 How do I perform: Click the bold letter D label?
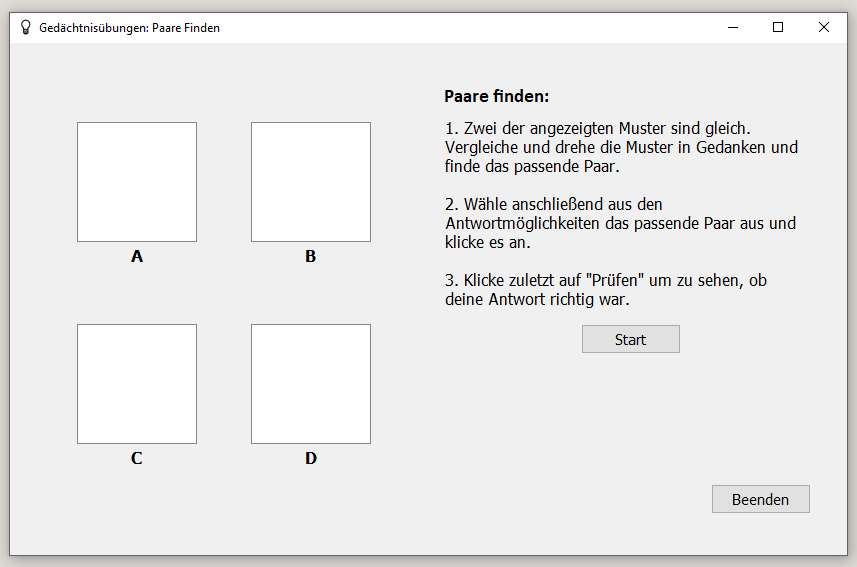click(311, 458)
